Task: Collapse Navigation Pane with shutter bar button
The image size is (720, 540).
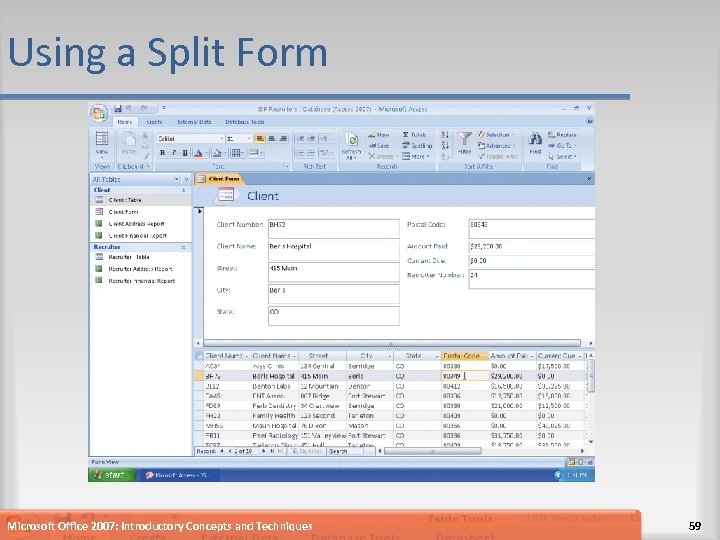Action: (x=187, y=180)
